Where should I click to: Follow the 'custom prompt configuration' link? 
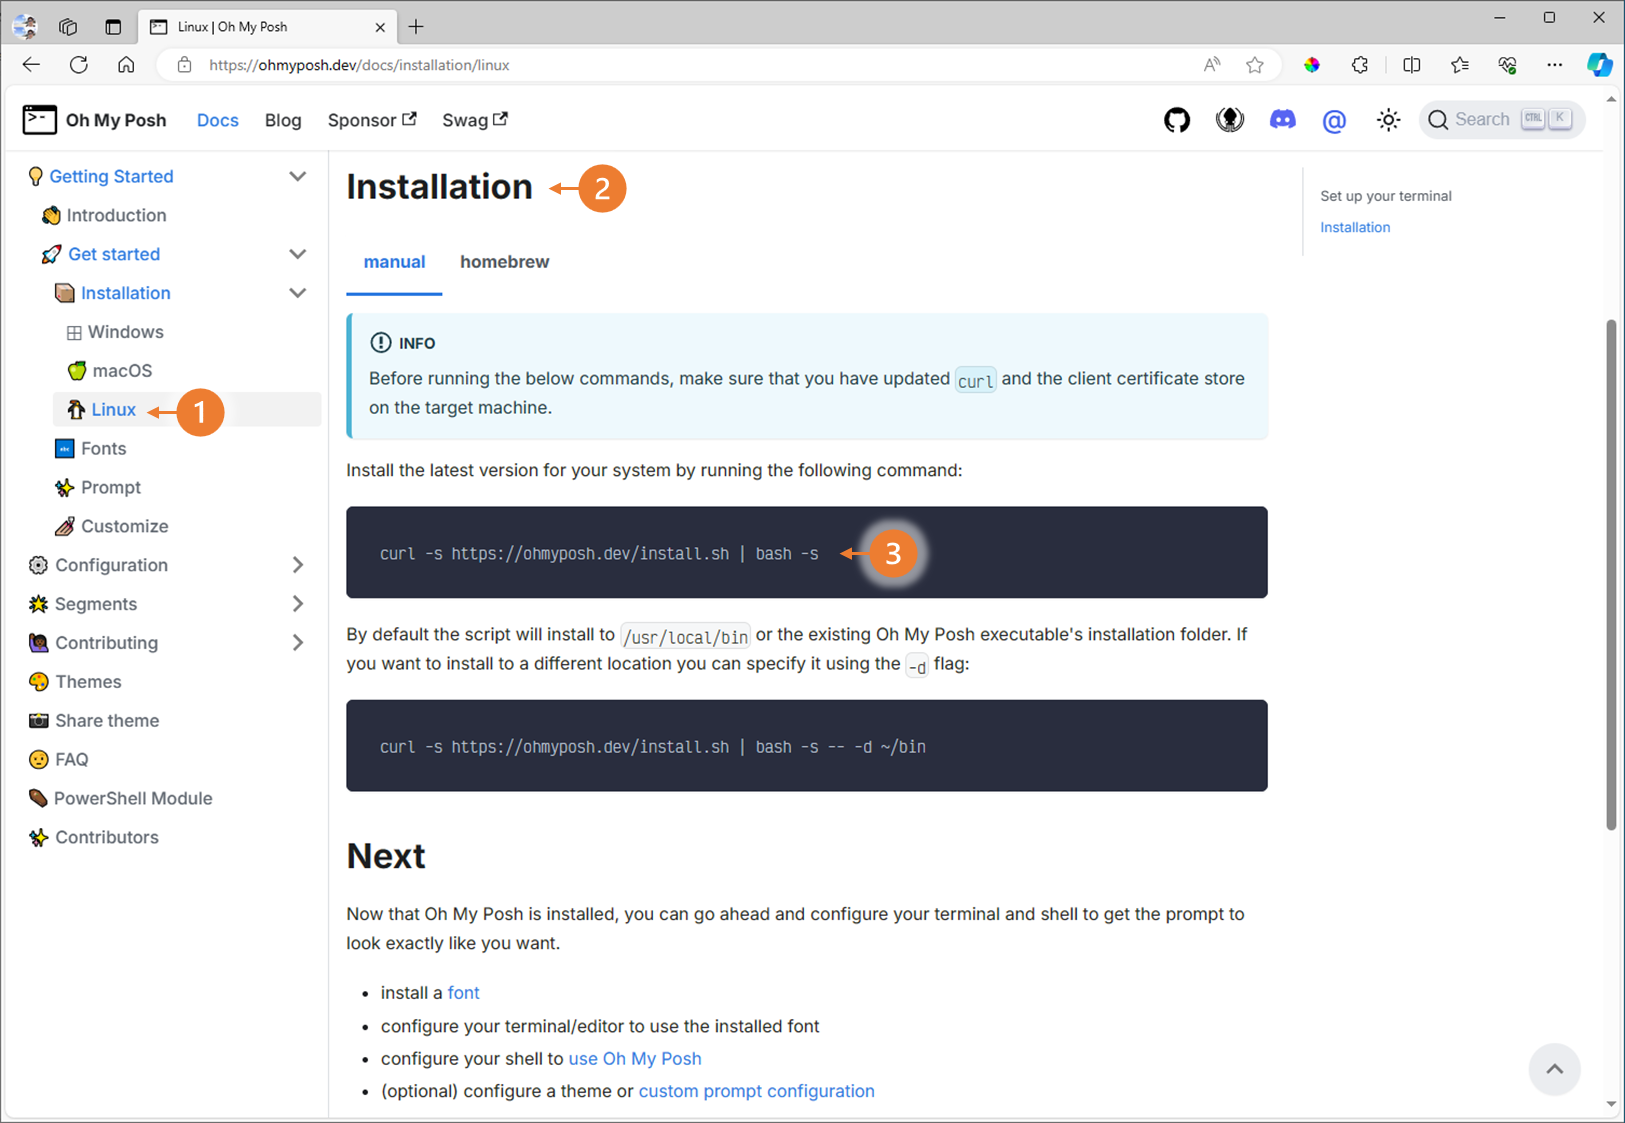(x=756, y=1091)
